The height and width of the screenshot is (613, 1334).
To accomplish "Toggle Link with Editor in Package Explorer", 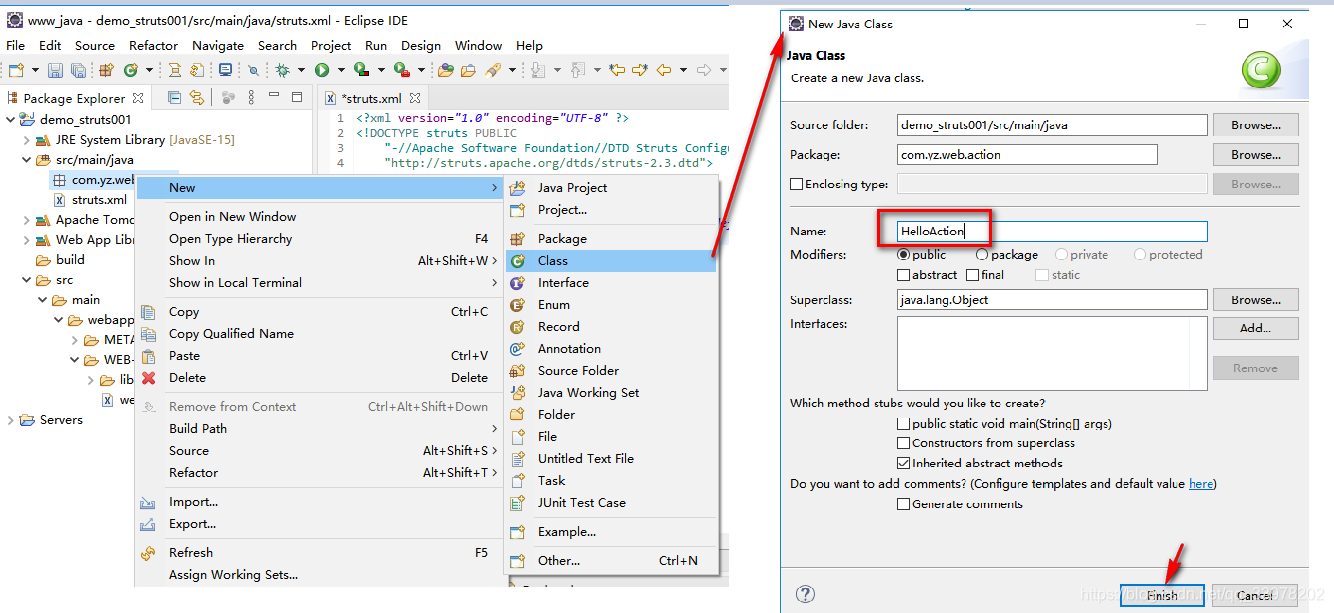I will pos(196,97).
